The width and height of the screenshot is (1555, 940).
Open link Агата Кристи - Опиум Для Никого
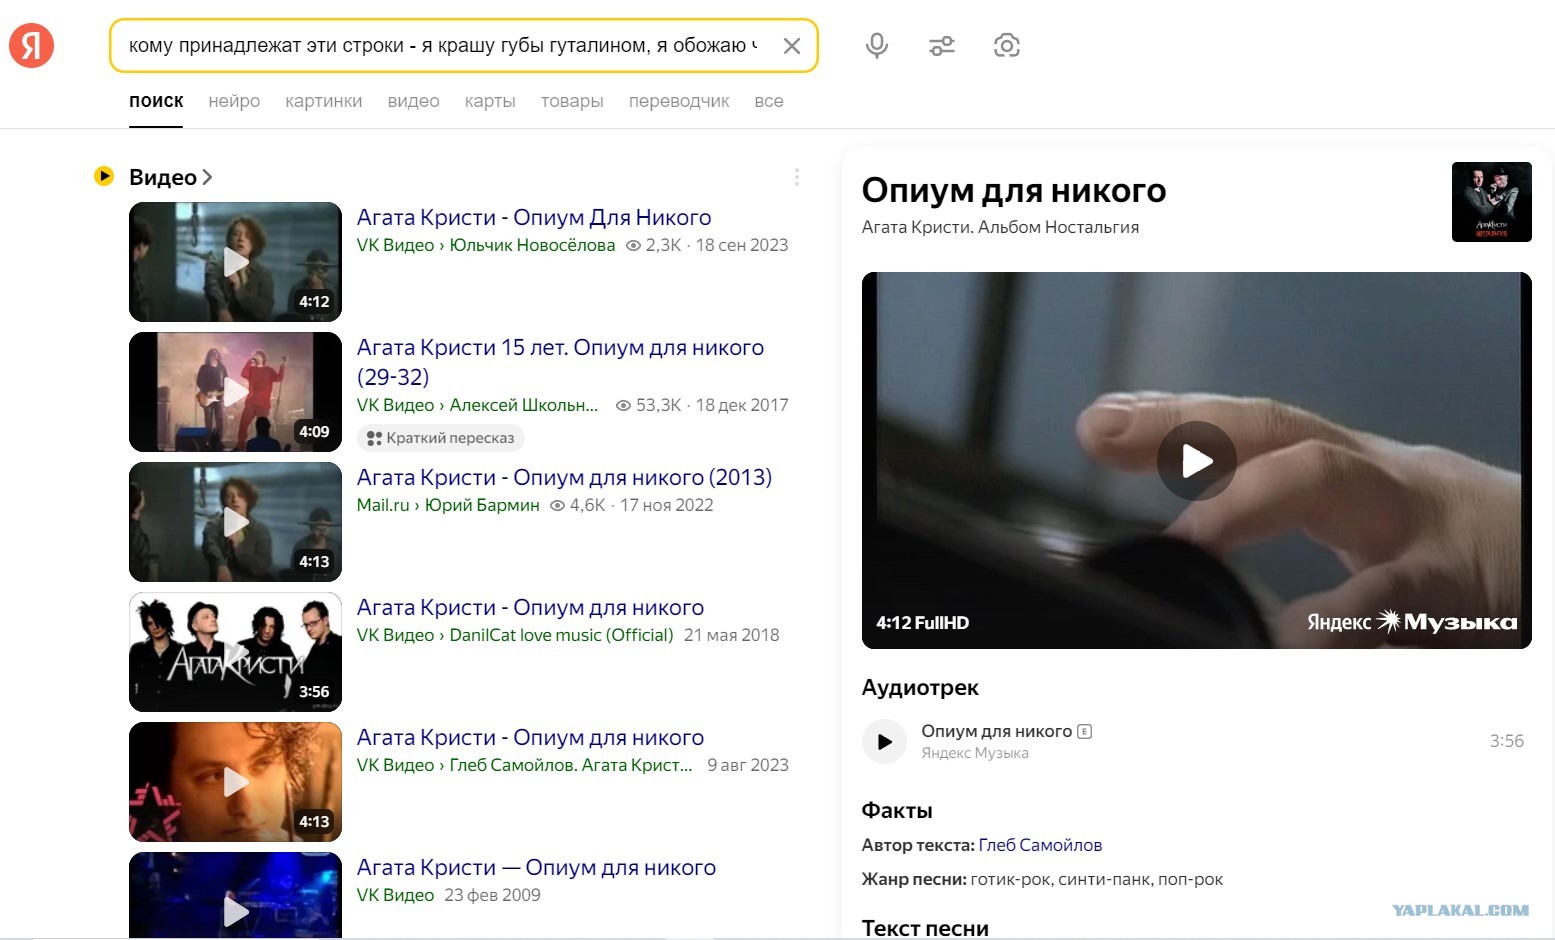click(534, 217)
